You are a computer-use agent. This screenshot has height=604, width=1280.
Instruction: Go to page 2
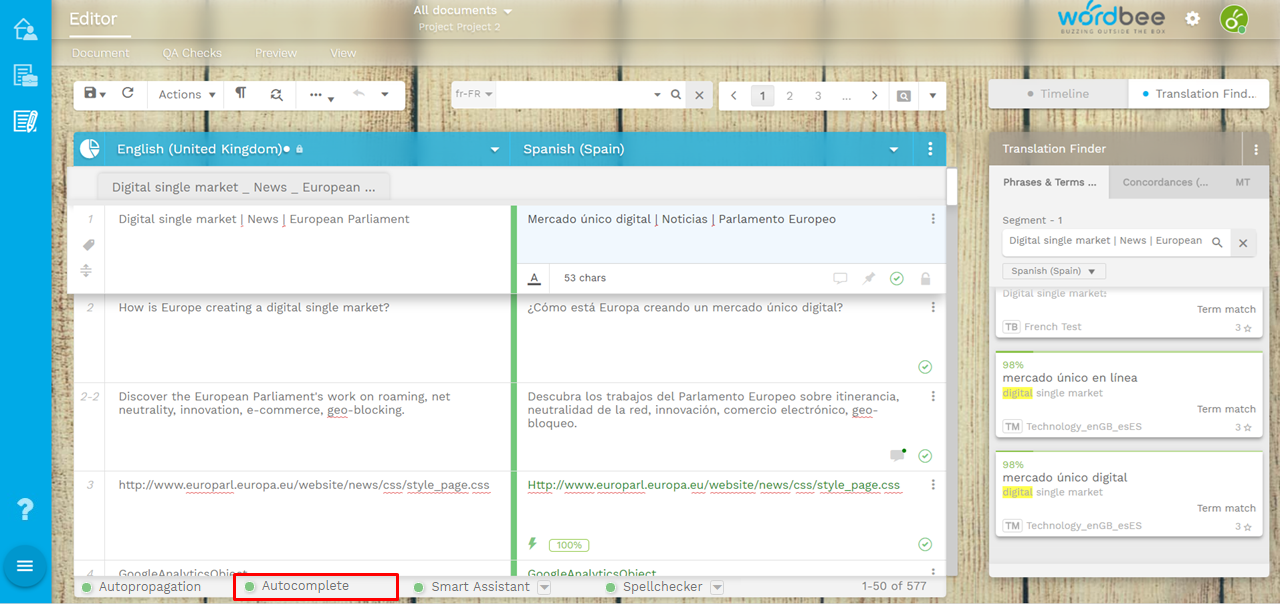789,96
